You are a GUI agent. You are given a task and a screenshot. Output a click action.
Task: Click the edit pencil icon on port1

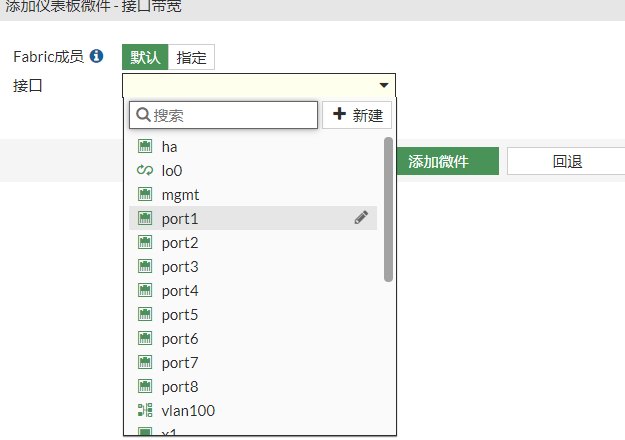[x=361, y=218]
